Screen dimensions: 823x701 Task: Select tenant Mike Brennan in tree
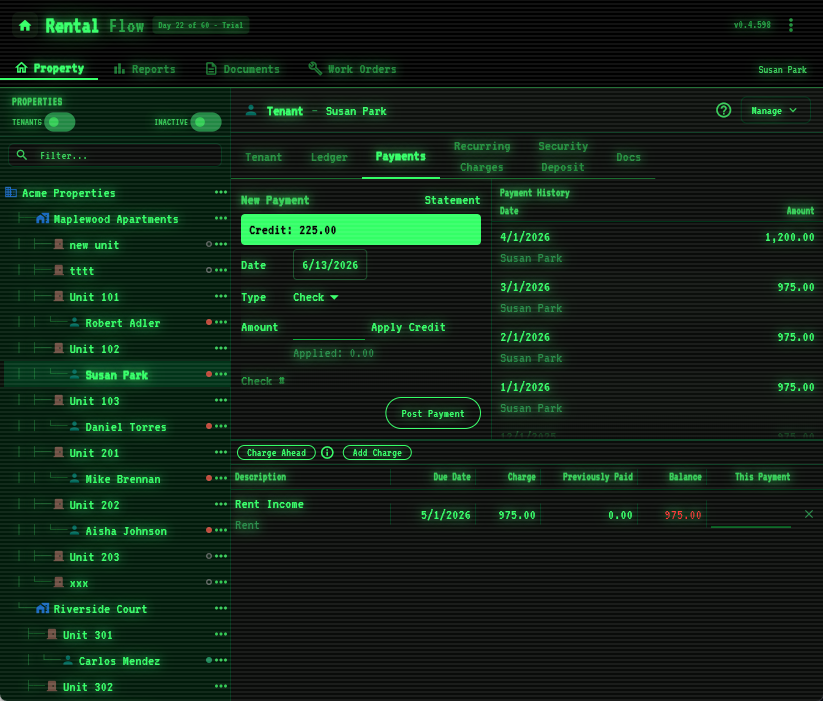pyautogui.click(x=117, y=479)
